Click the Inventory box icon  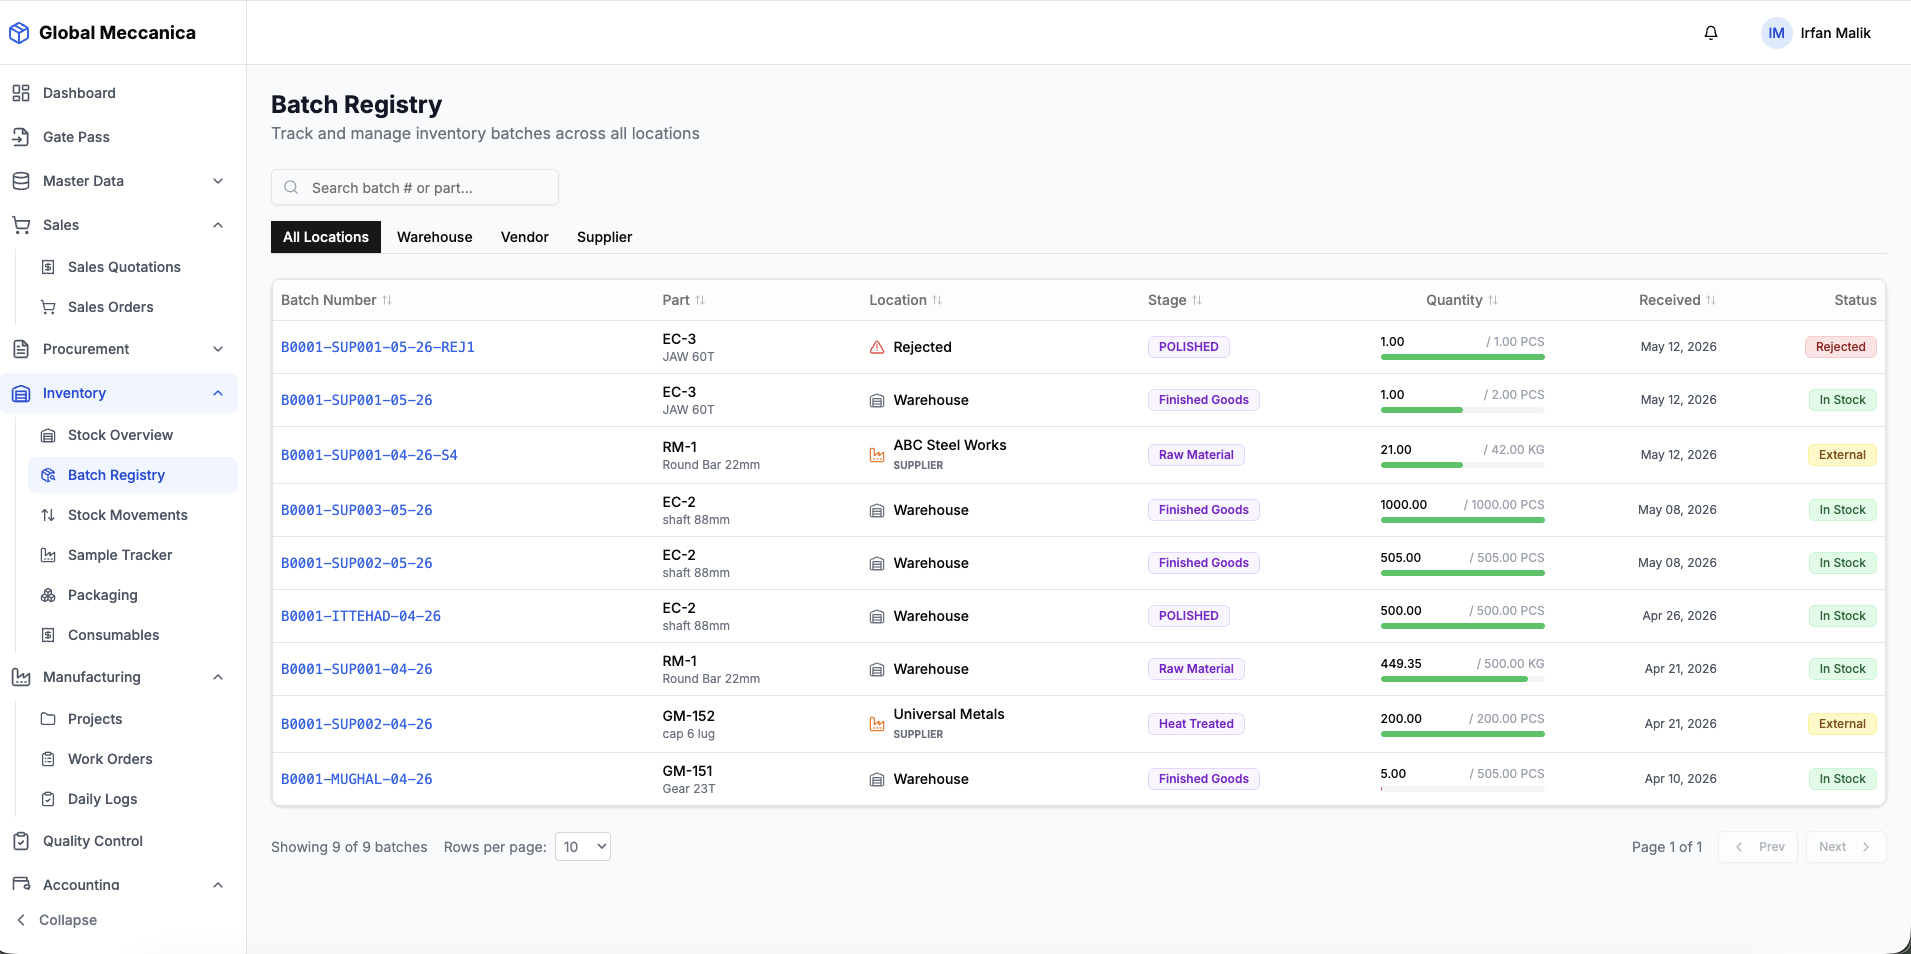(x=21, y=393)
